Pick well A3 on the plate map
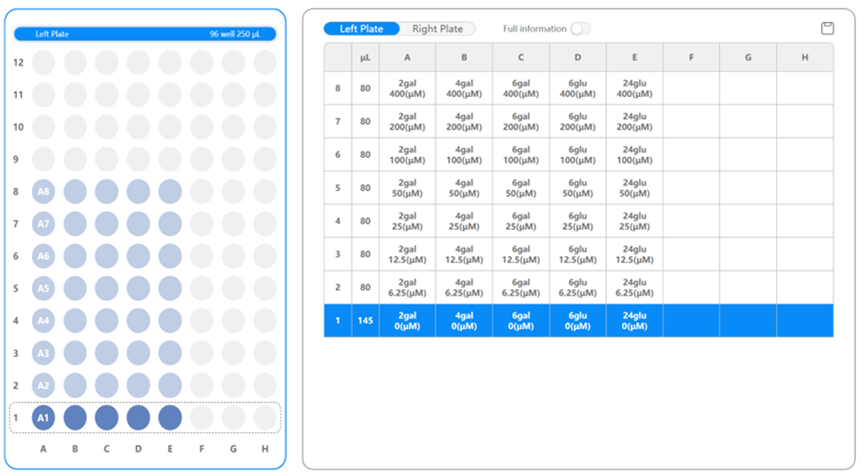 coord(43,353)
